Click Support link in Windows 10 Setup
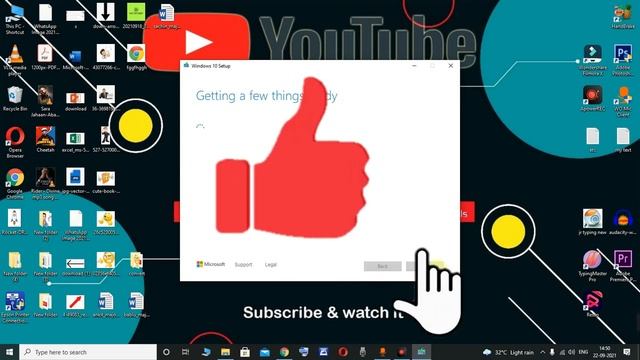The image size is (640, 360). [x=243, y=264]
